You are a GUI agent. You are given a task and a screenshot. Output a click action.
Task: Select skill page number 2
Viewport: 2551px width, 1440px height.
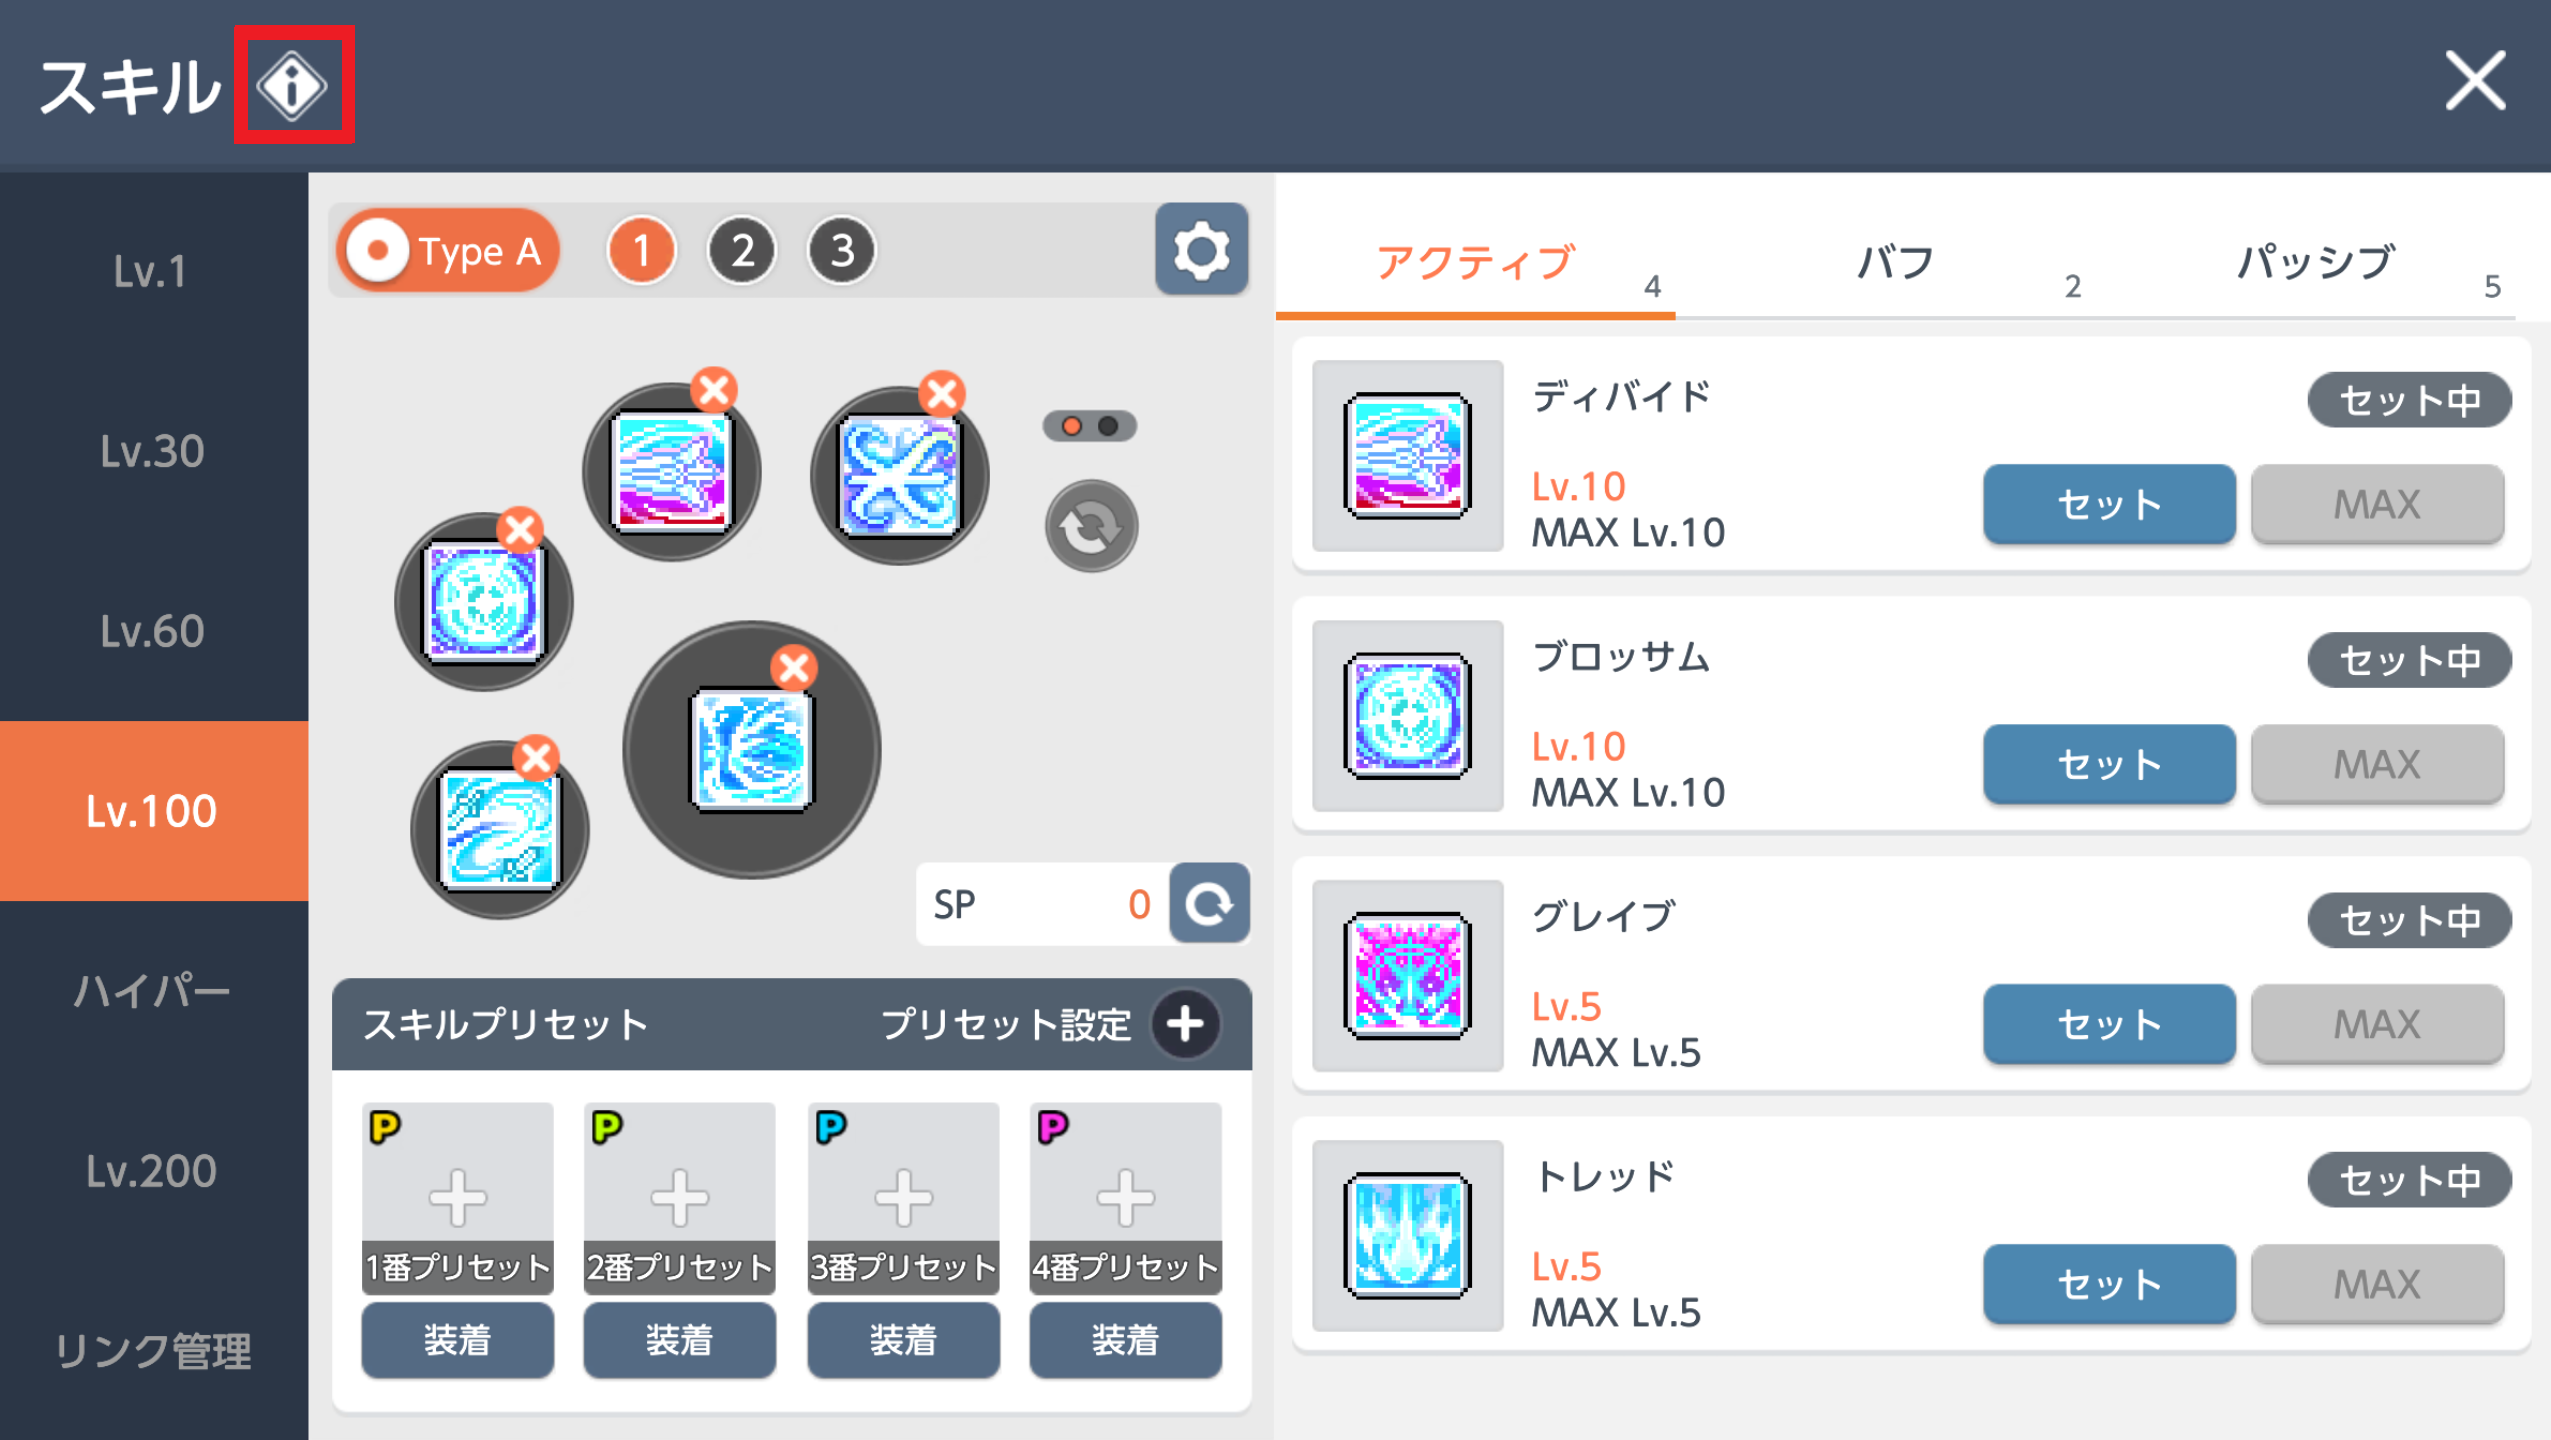click(741, 251)
